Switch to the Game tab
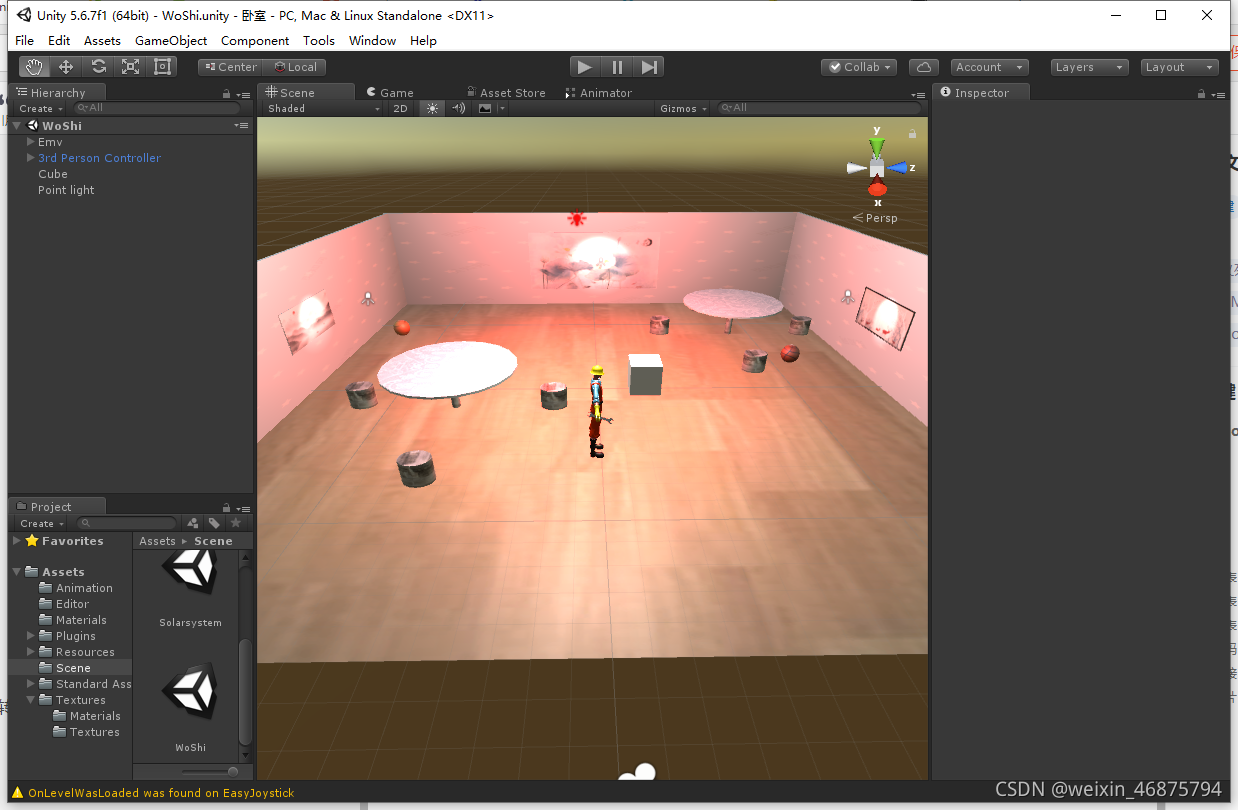 click(389, 92)
